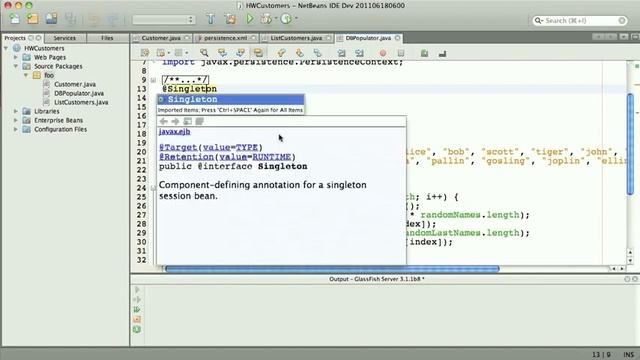This screenshot has width=640, height=360.
Task: Click the Shift Line Right icon
Action: point(359,53)
